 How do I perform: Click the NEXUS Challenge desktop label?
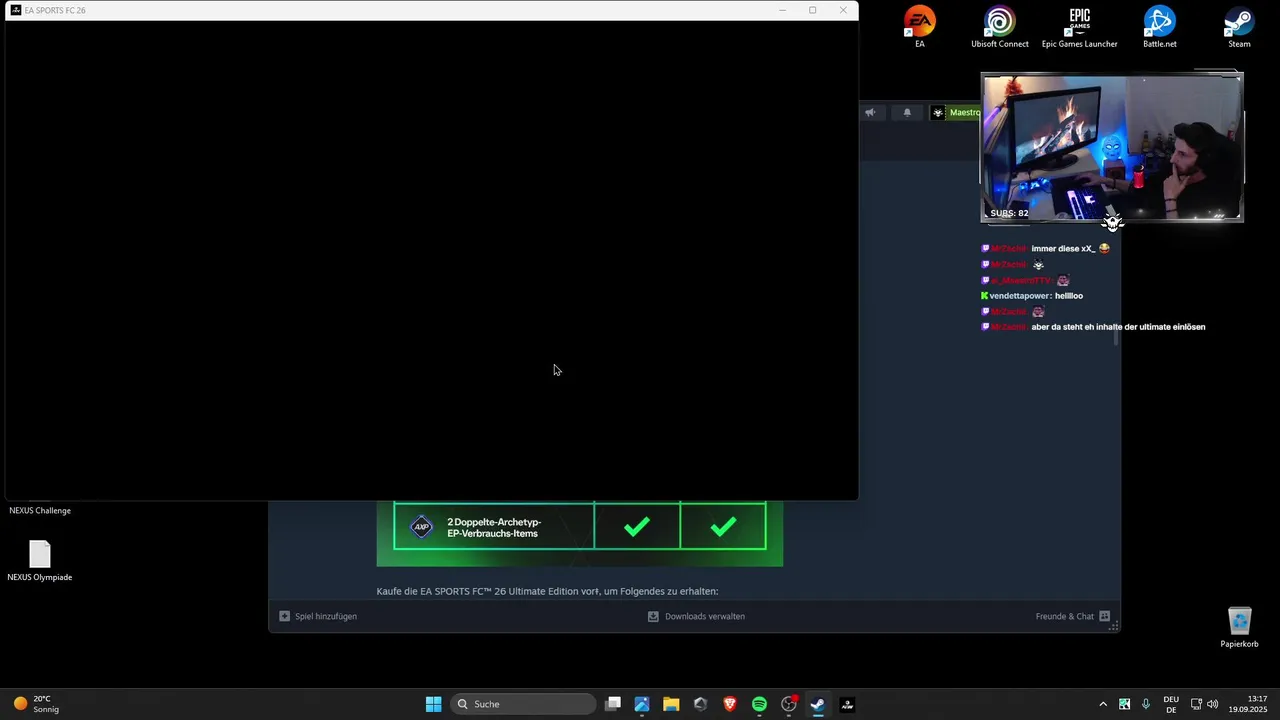point(40,511)
